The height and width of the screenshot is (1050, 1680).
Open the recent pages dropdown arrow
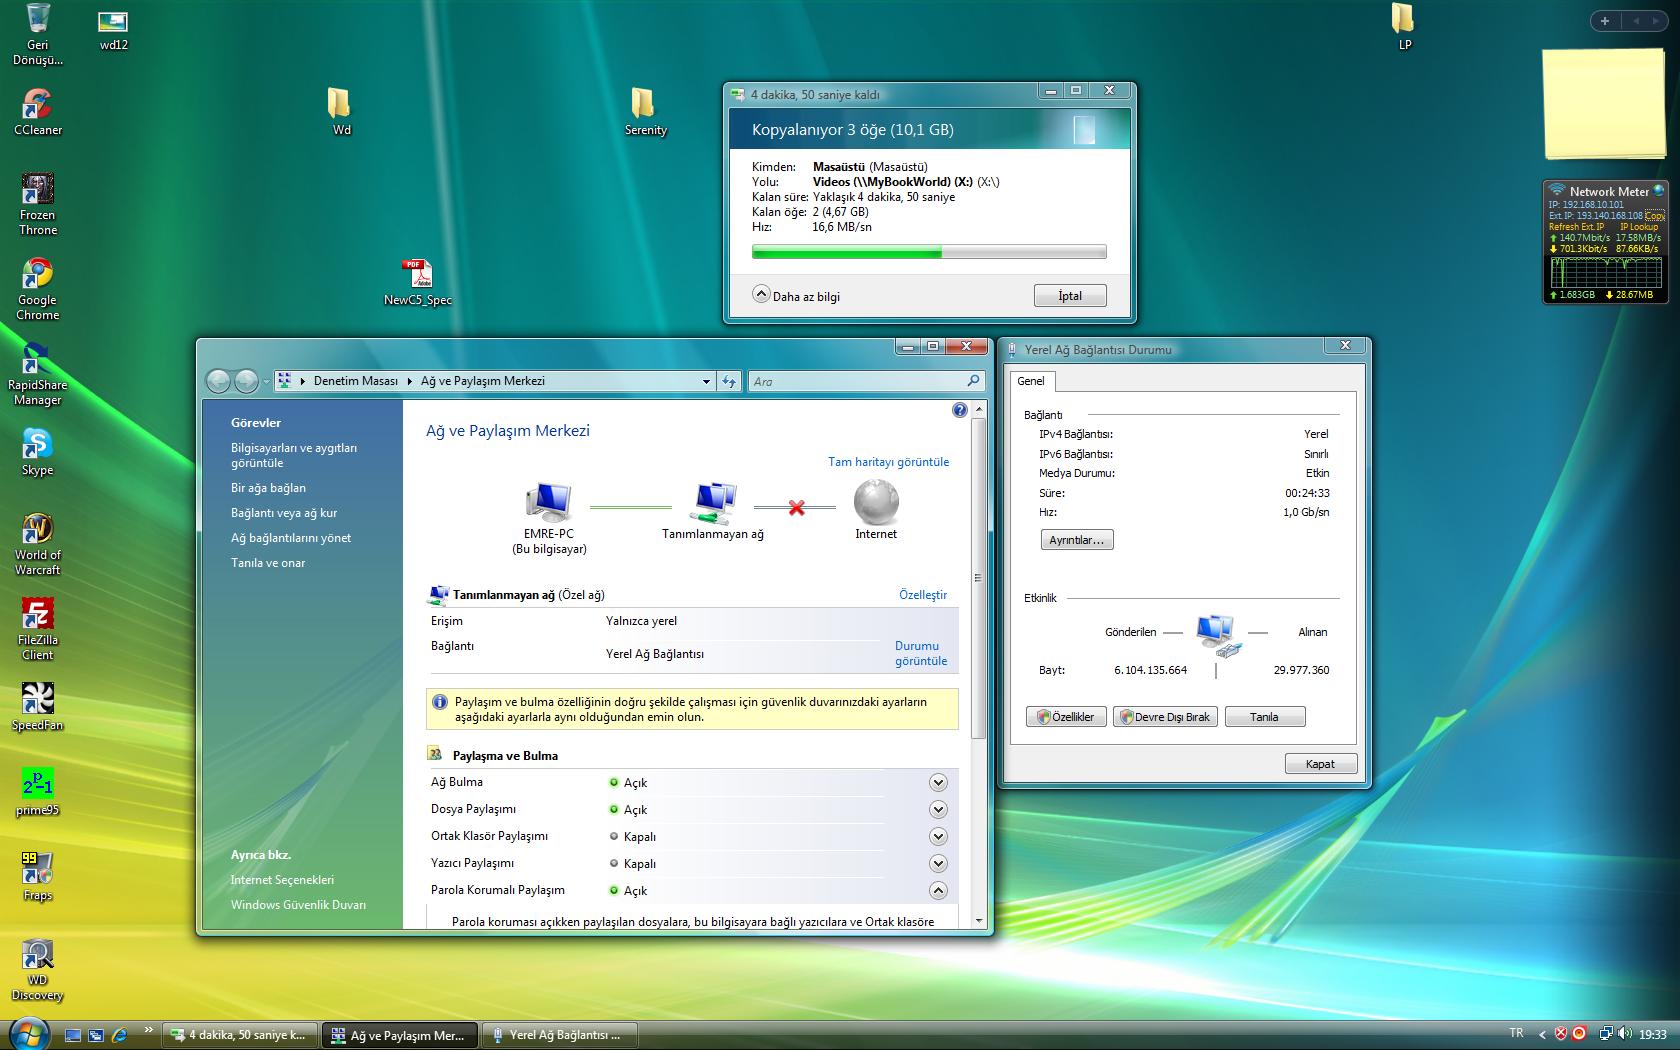pos(266,381)
